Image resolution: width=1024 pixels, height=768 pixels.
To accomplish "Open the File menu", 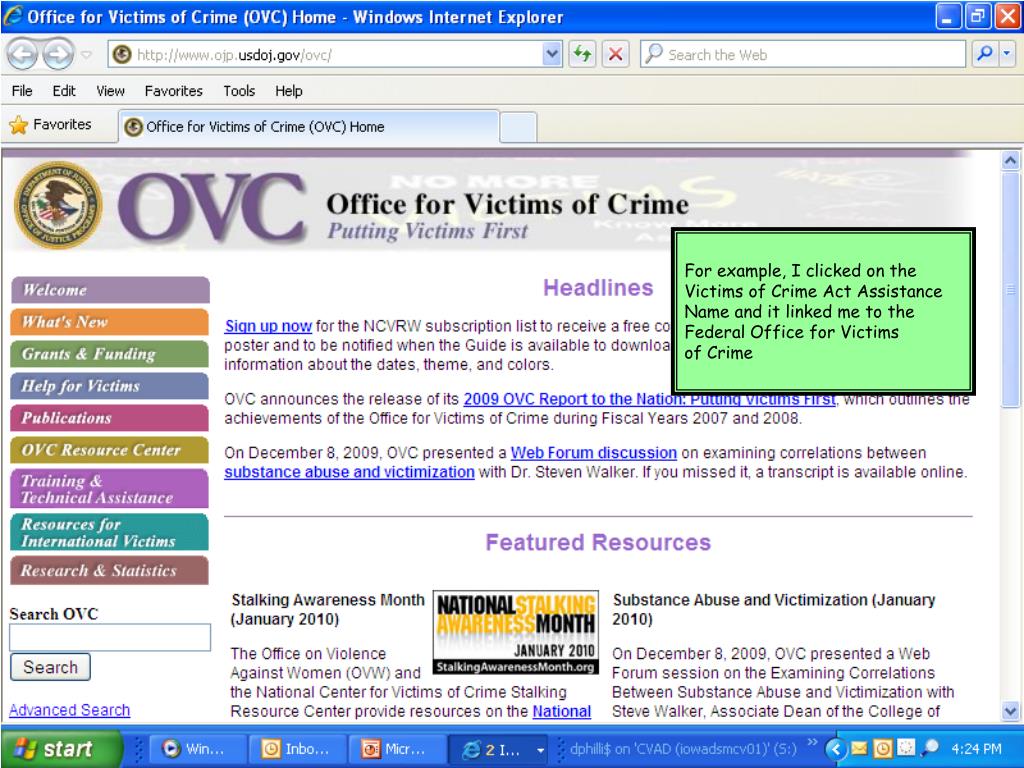I will point(22,91).
